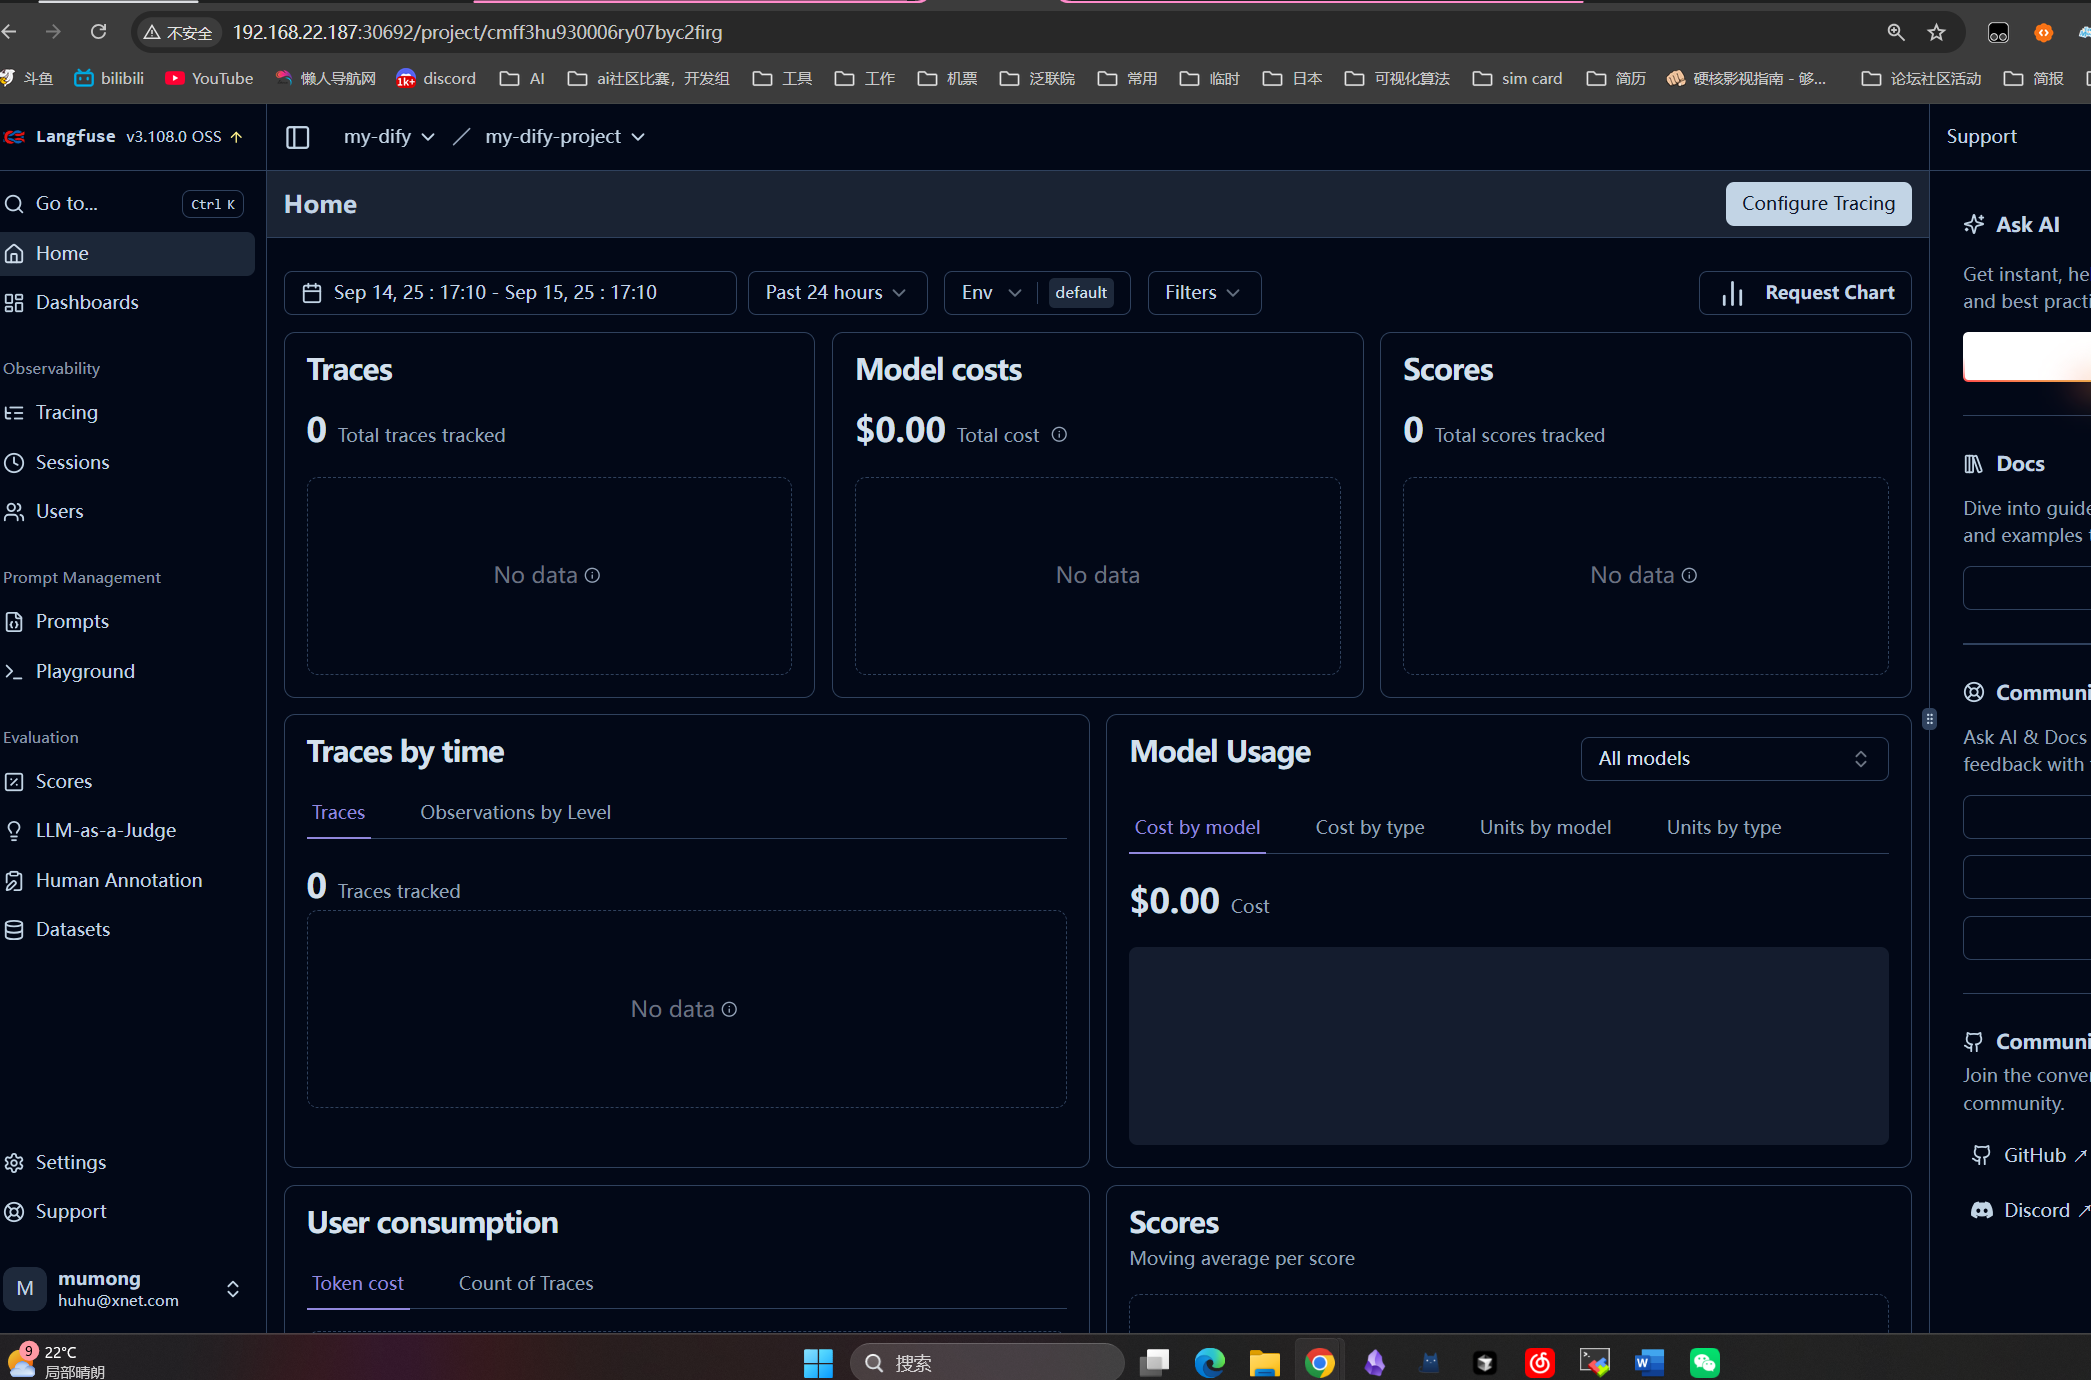Click the Total cost info icon
Image resolution: width=2091 pixels, height=1380 pixels.
[x=1059, y=435]
